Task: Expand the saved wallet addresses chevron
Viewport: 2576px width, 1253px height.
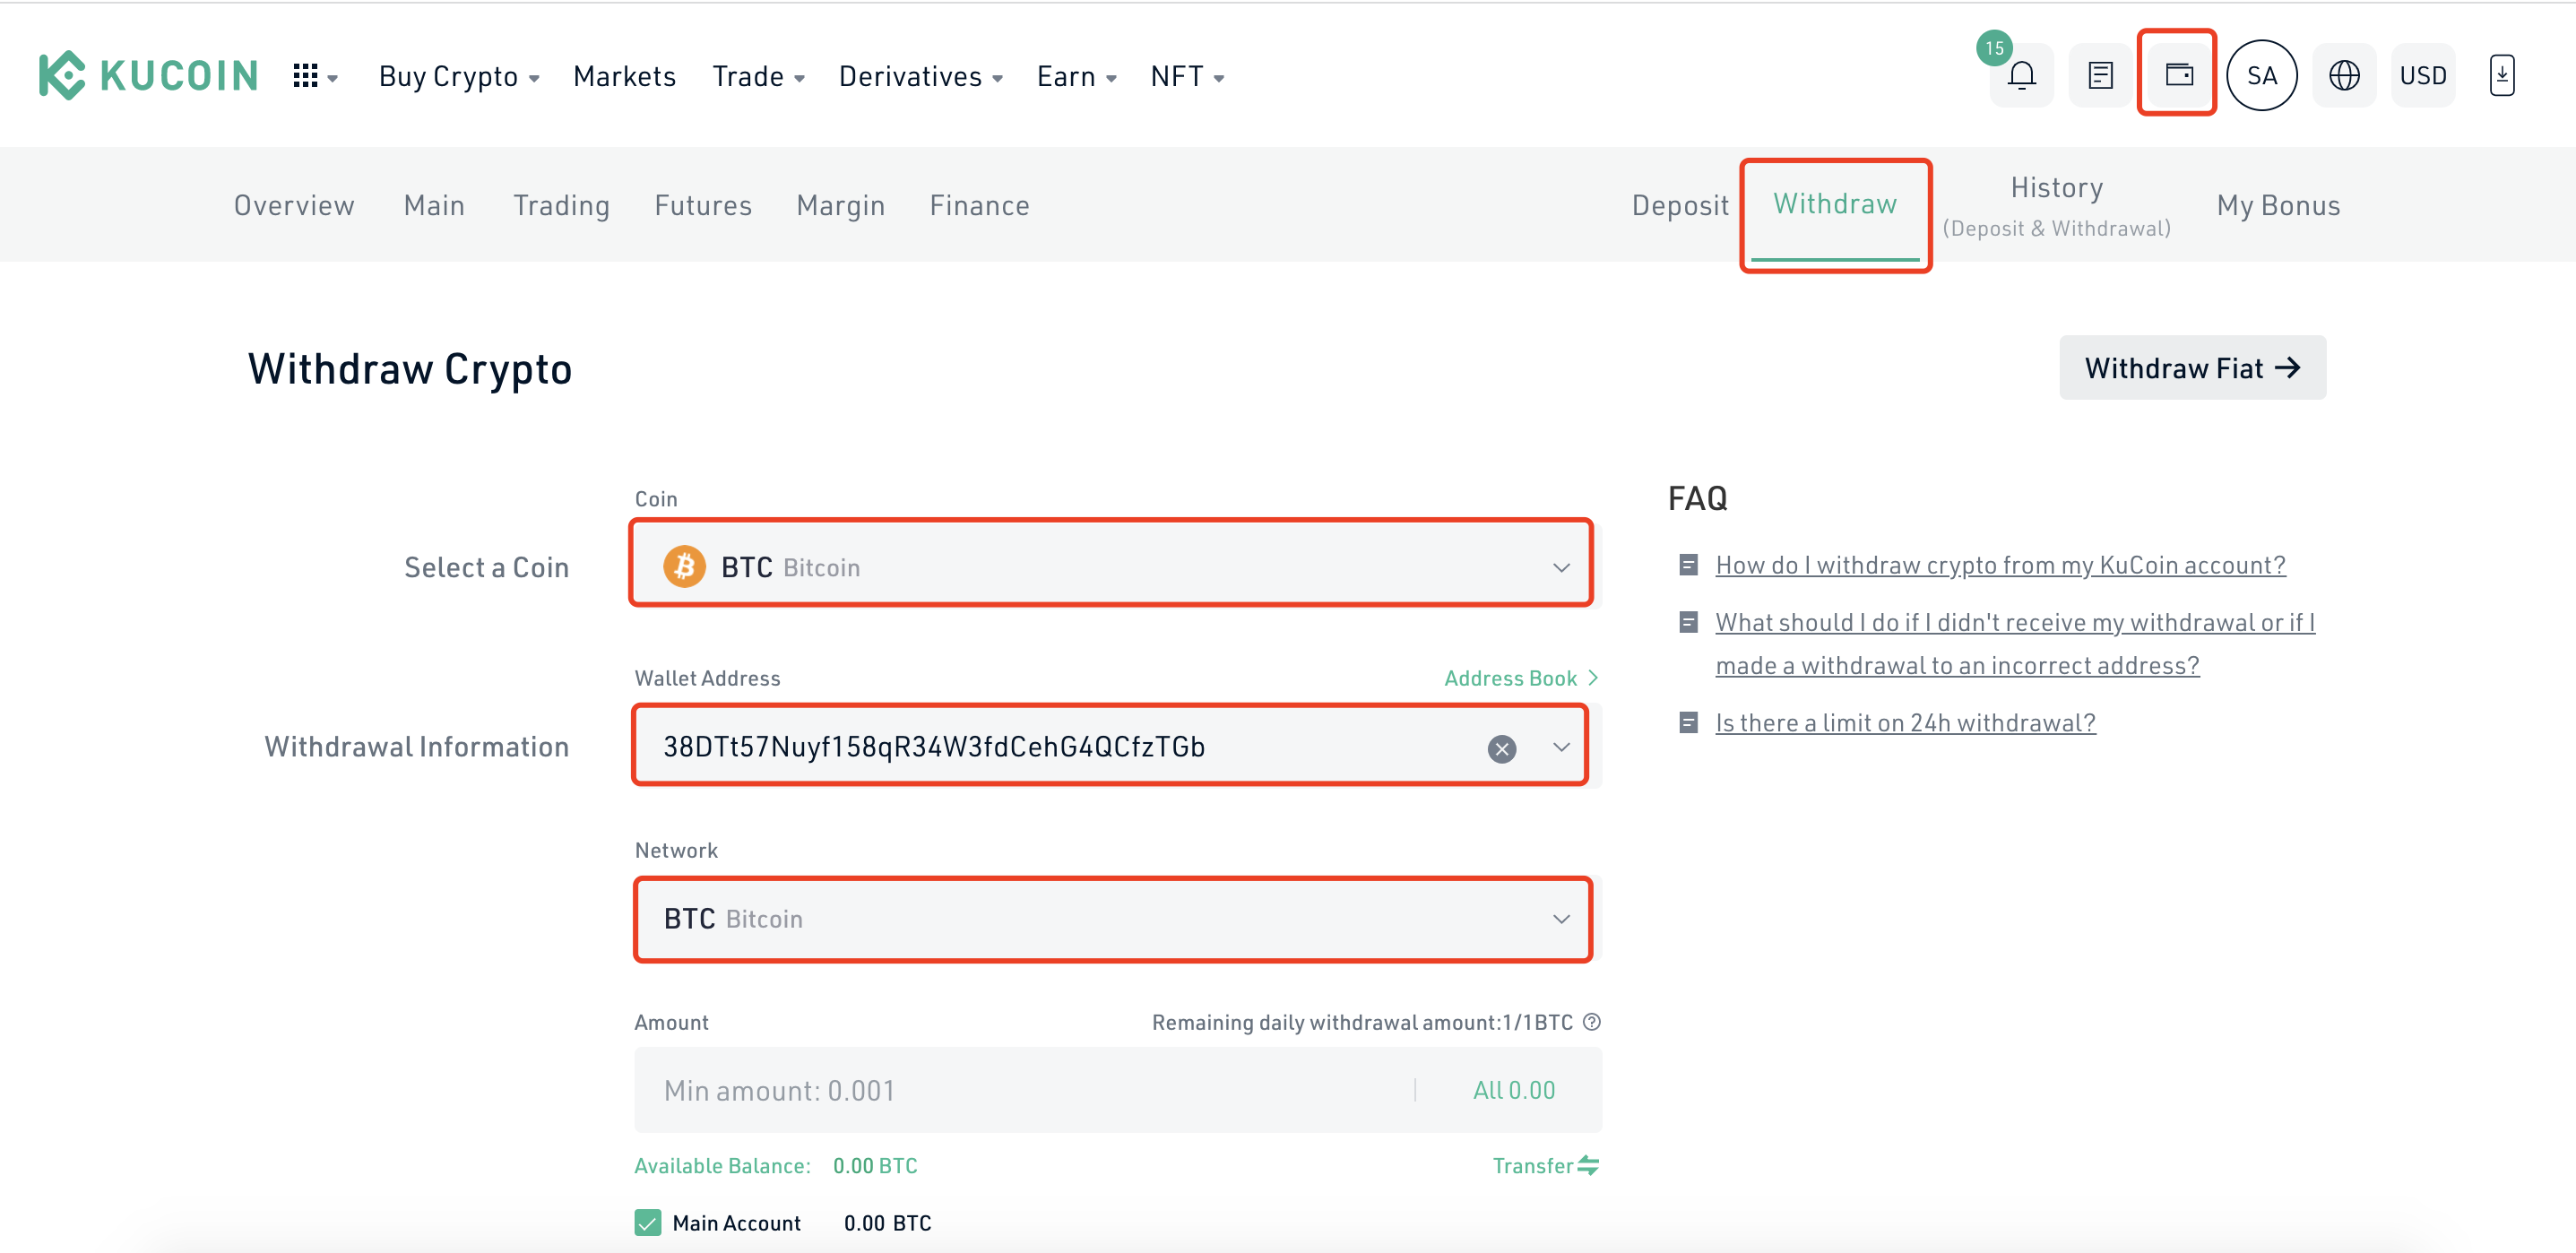Action: pos(1561,747)
